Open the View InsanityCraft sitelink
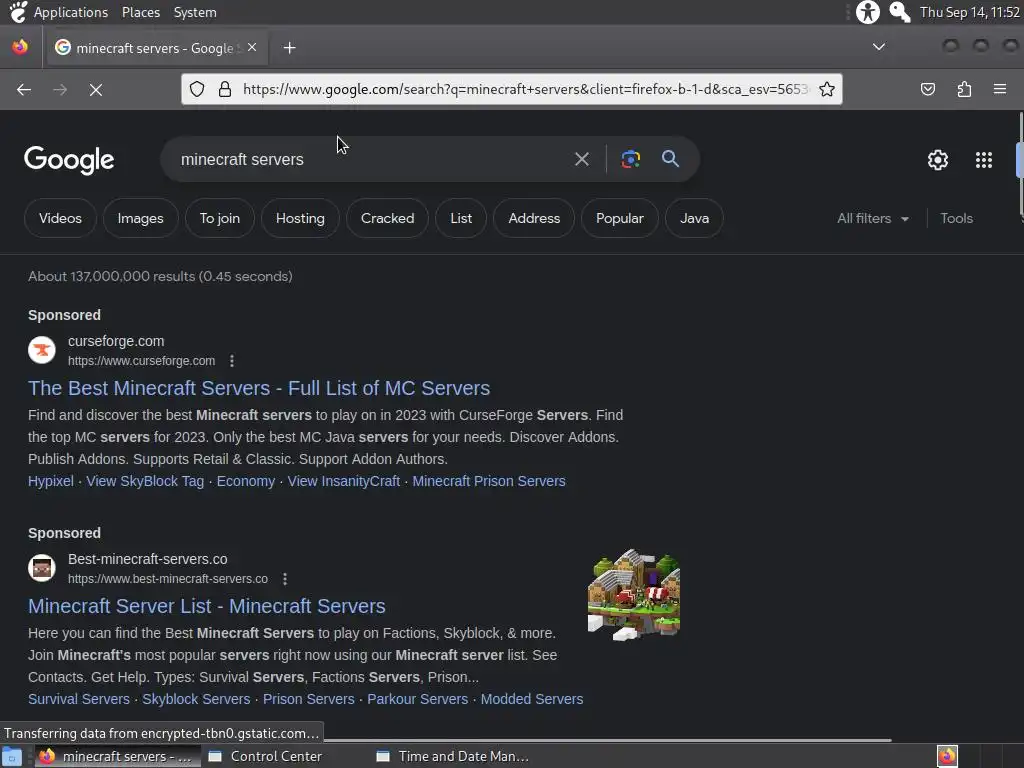Screen dimensions: 1024x768 pos(344,481)
